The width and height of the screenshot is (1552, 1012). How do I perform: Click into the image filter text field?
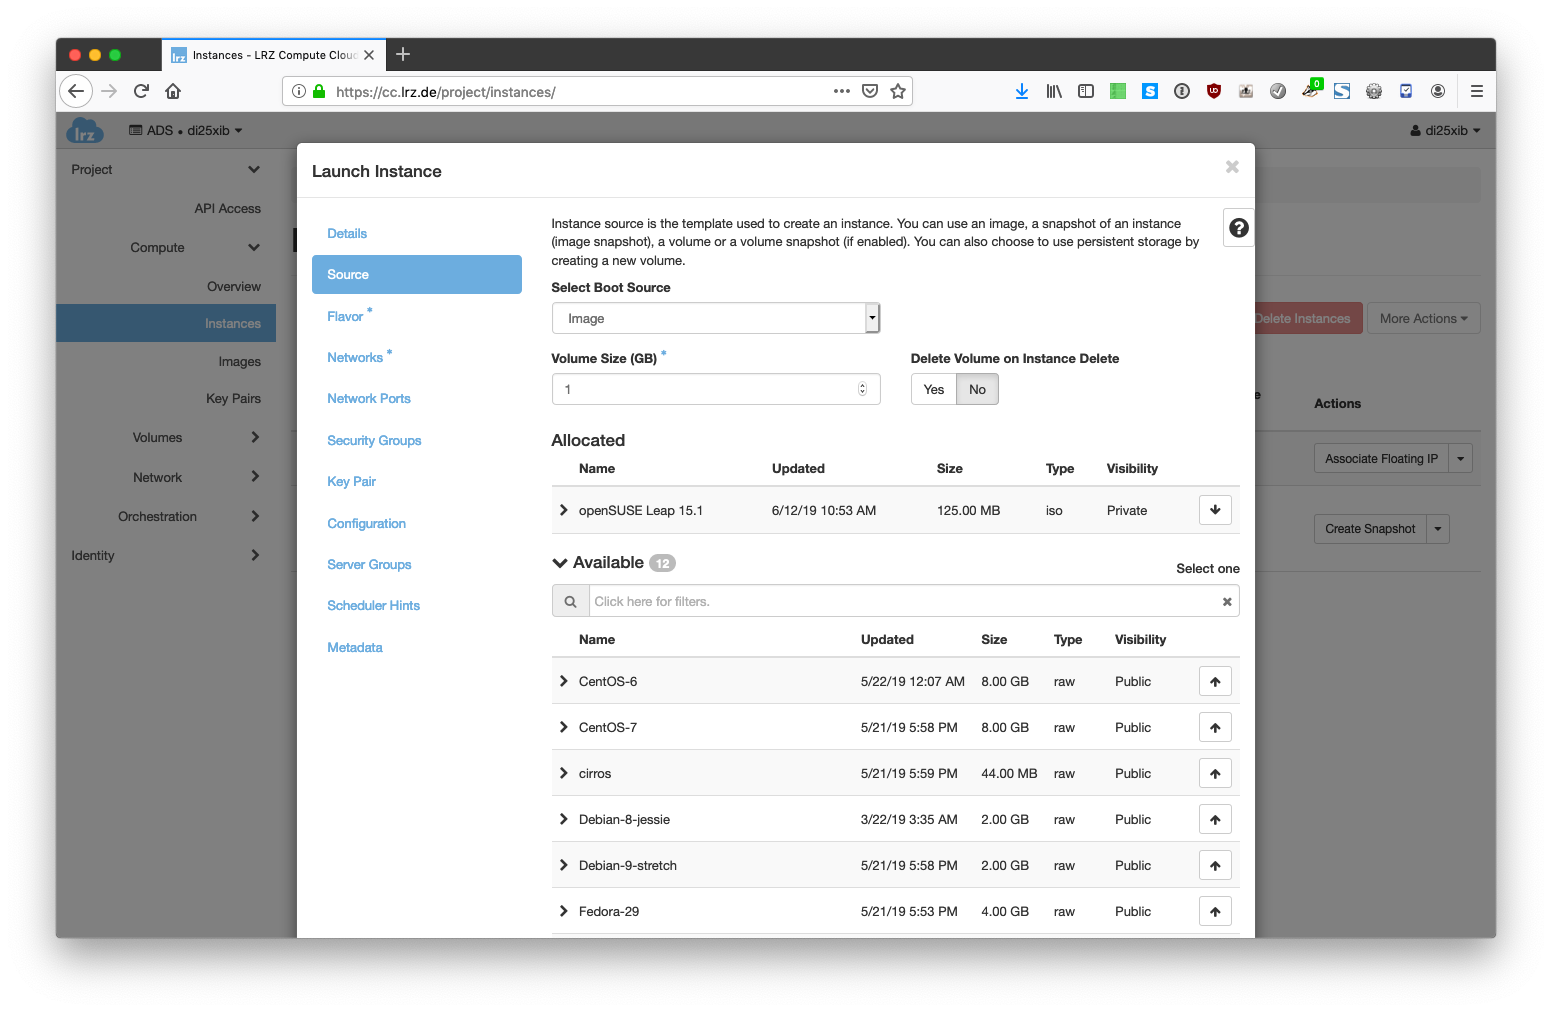point(900,602)
